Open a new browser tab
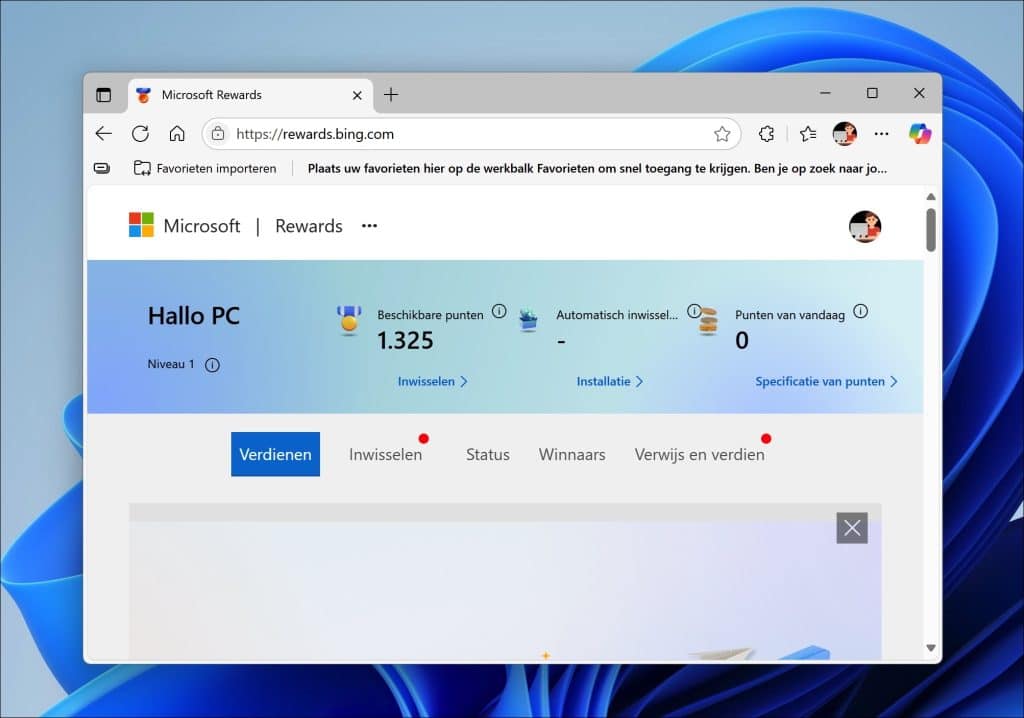1024x718 pixels. click(x=391, y=95)
